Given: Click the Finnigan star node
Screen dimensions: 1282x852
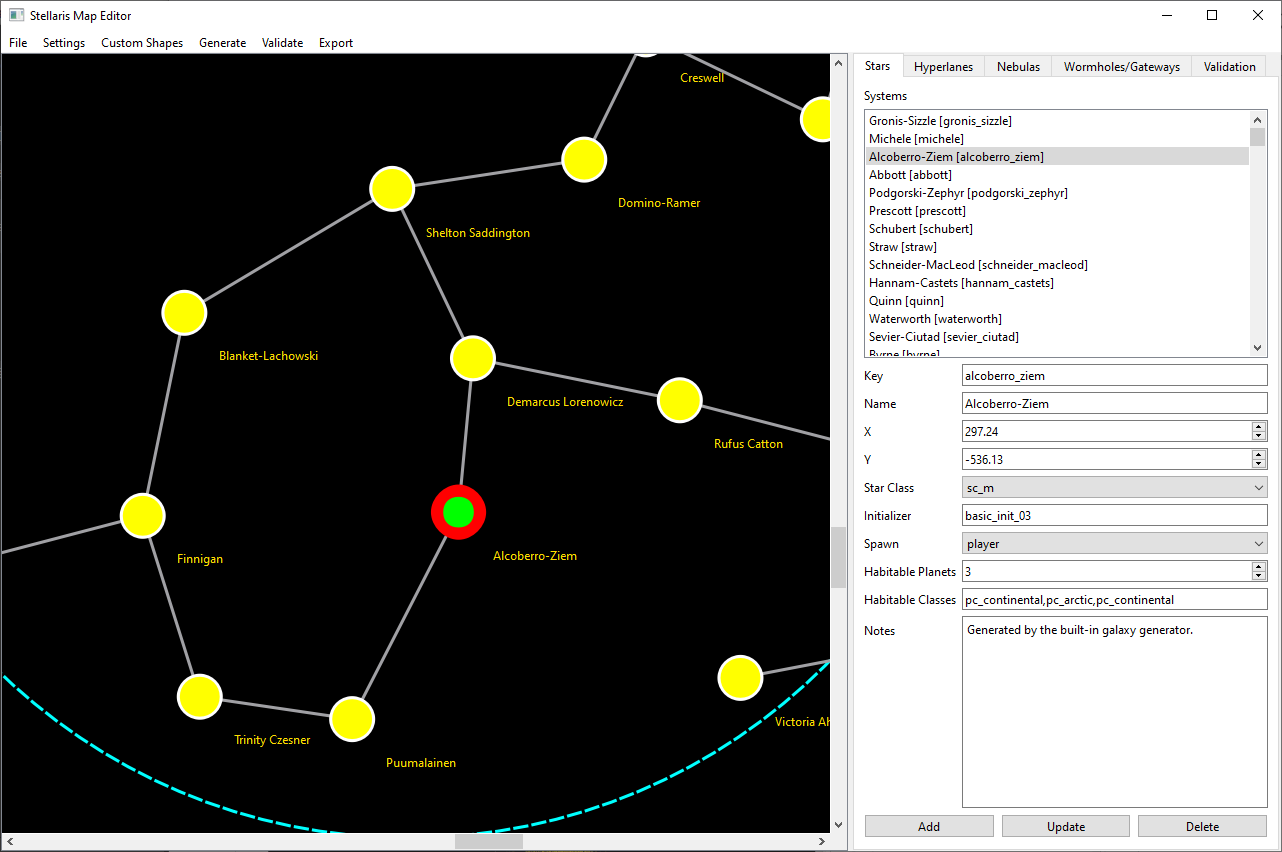Looking at the screenshot, I should (142, 515).
